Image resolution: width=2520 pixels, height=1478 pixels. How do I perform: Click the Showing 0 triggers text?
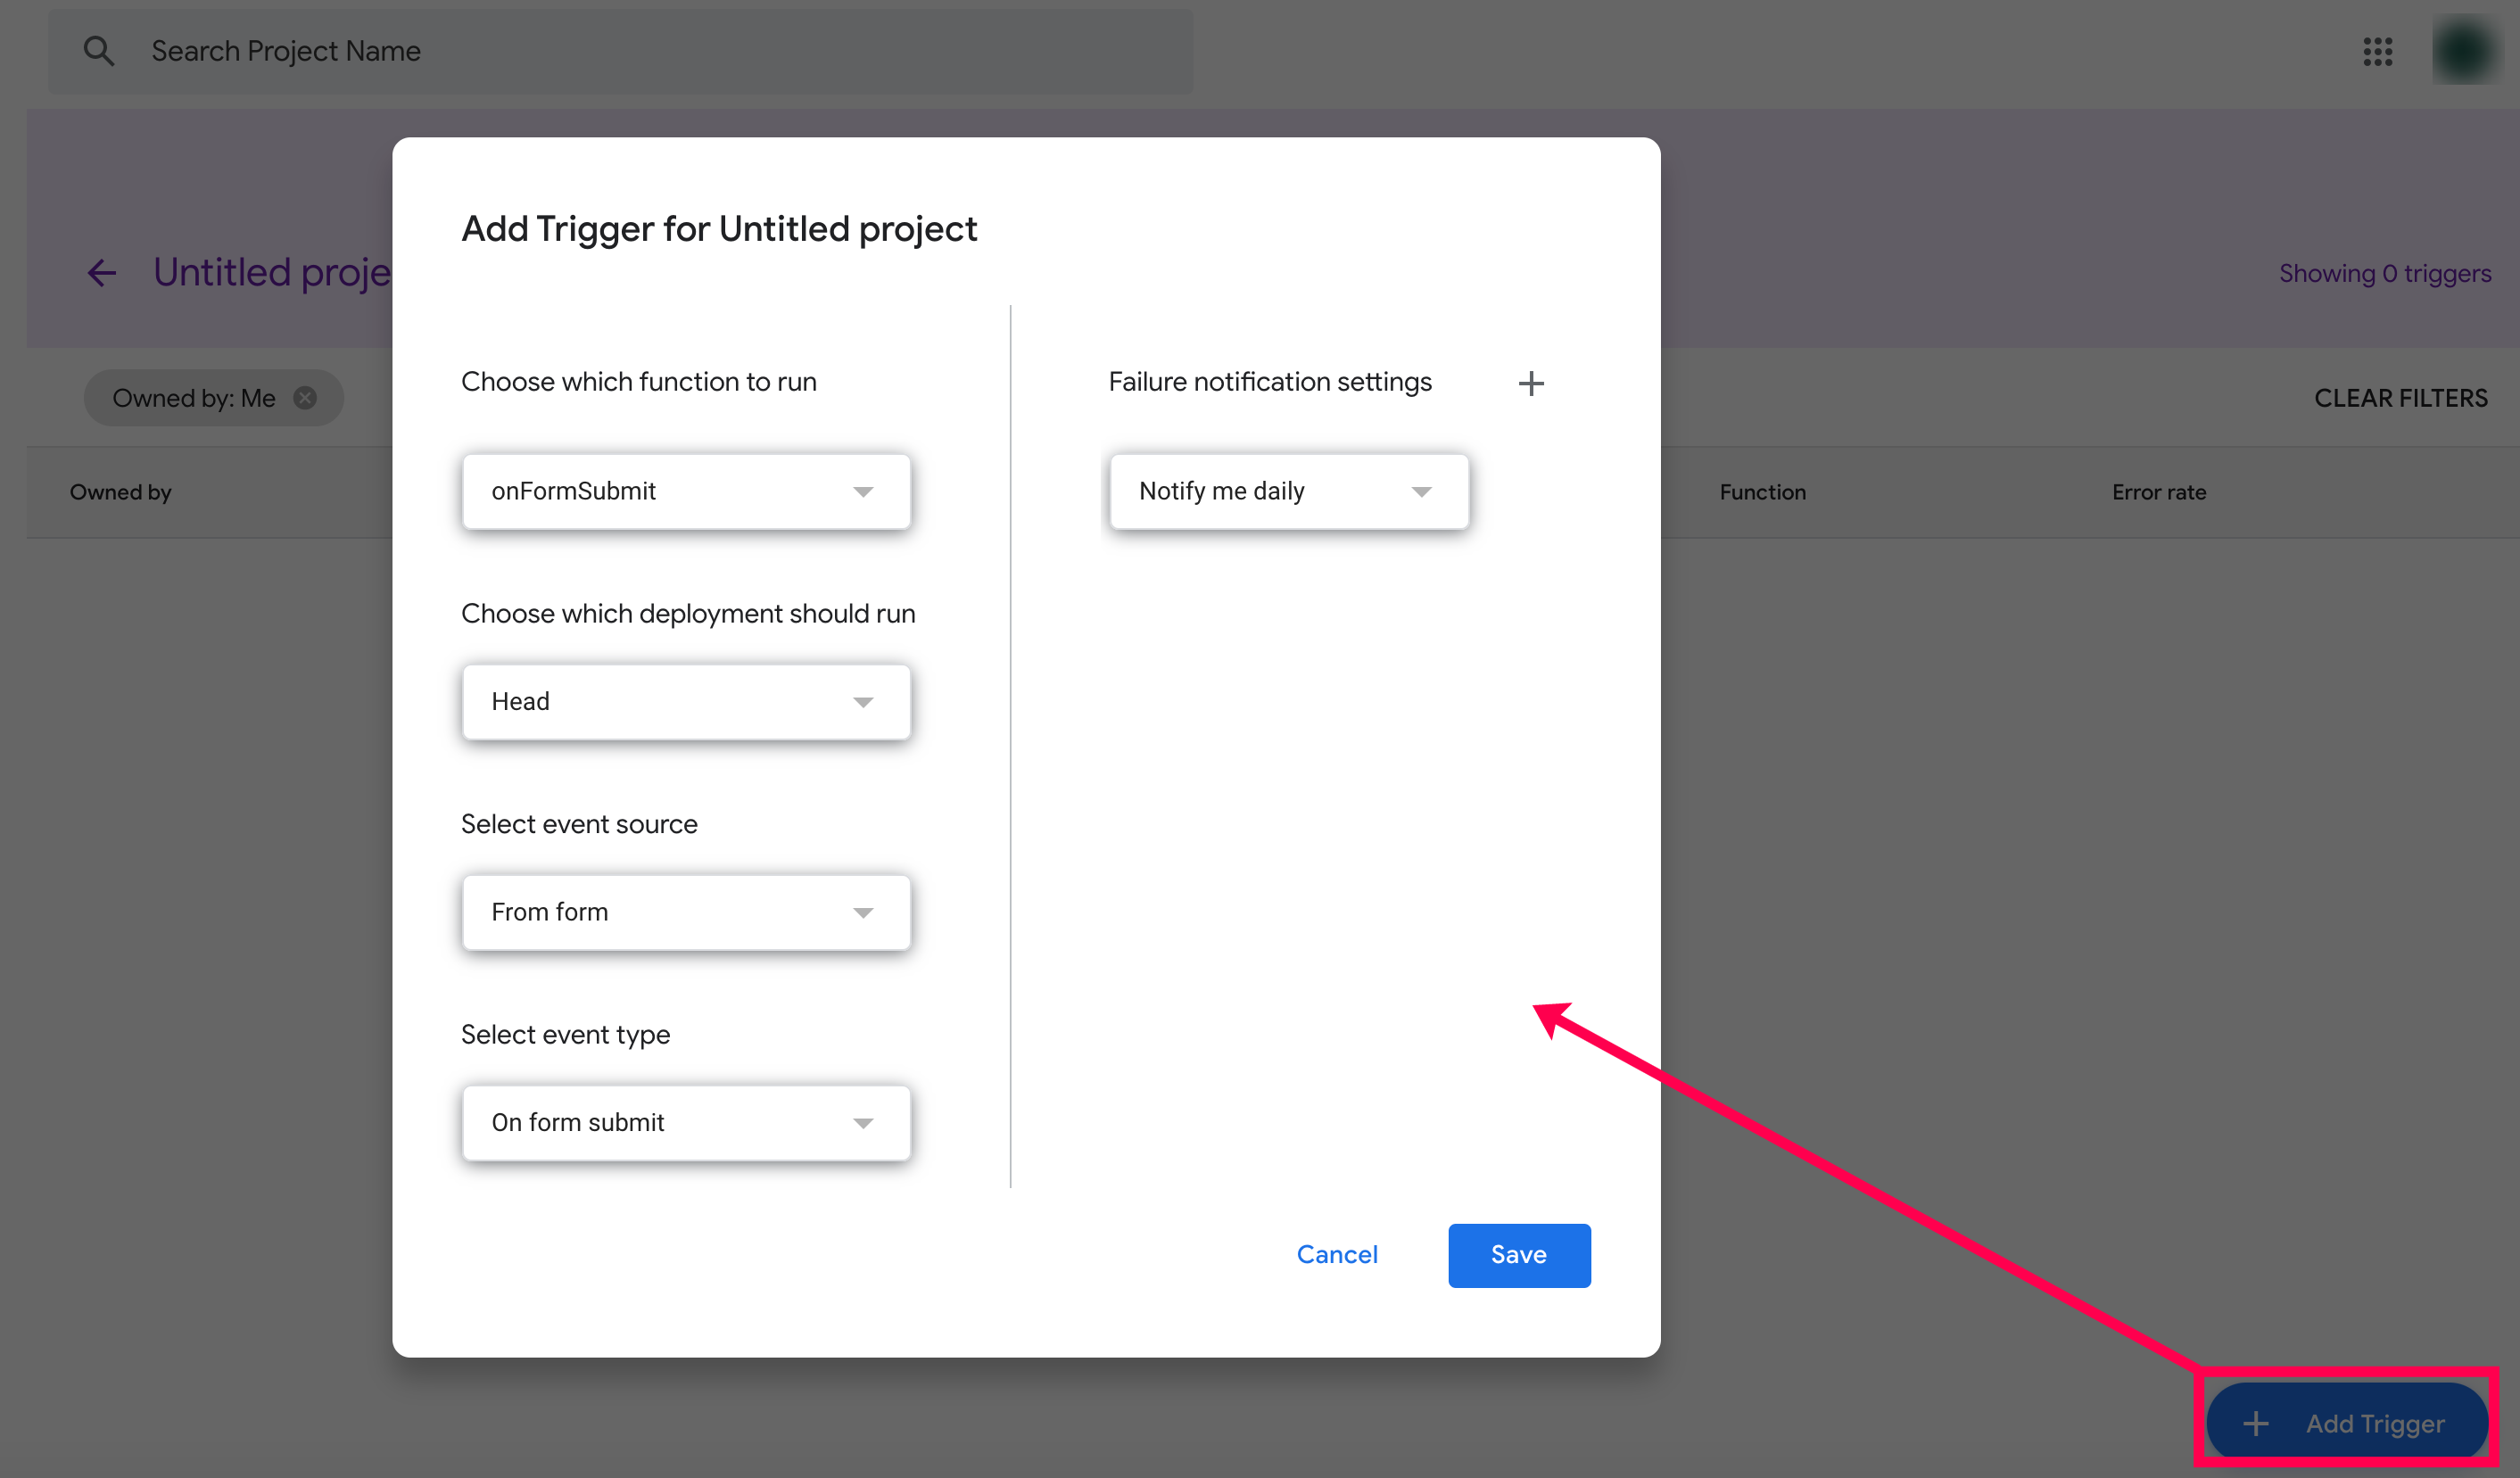(2385, 273)
